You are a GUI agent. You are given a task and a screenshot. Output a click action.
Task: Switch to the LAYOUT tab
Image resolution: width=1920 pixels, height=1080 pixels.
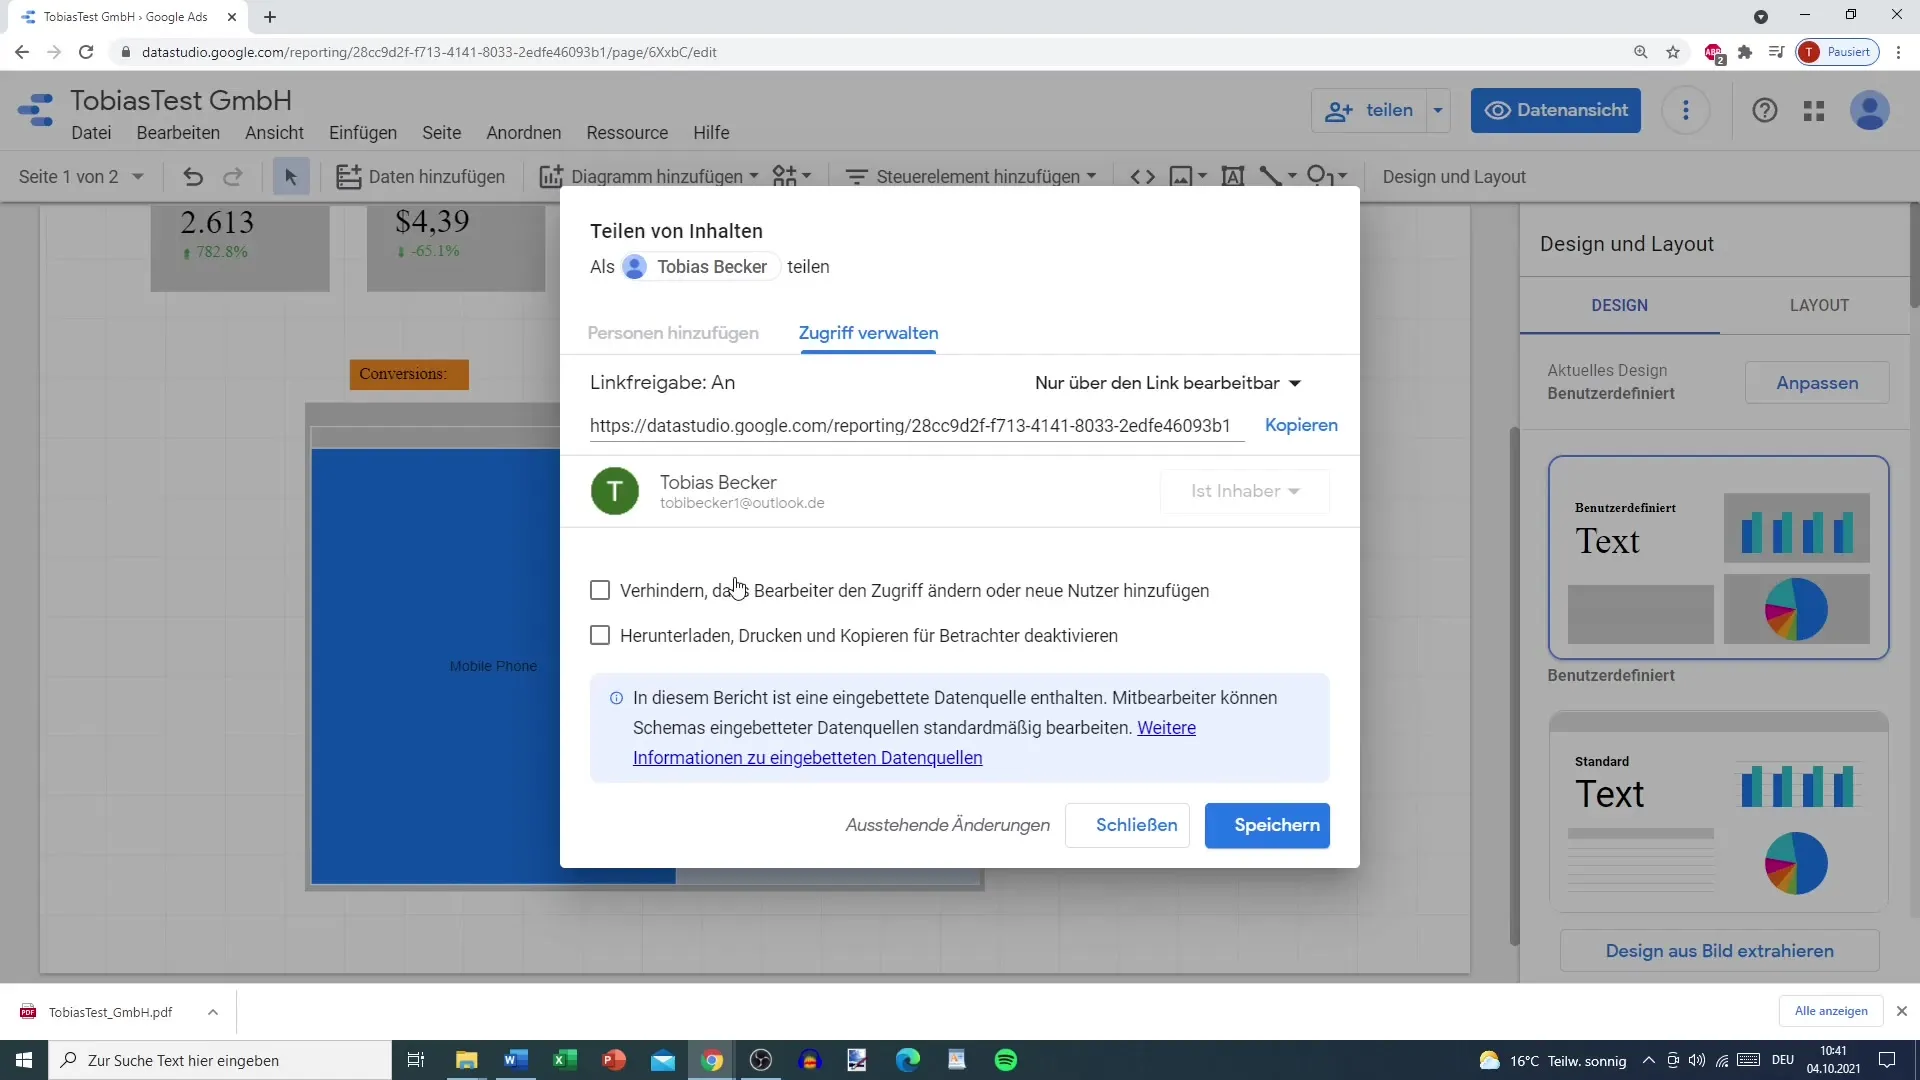[x=1819, y=305]
